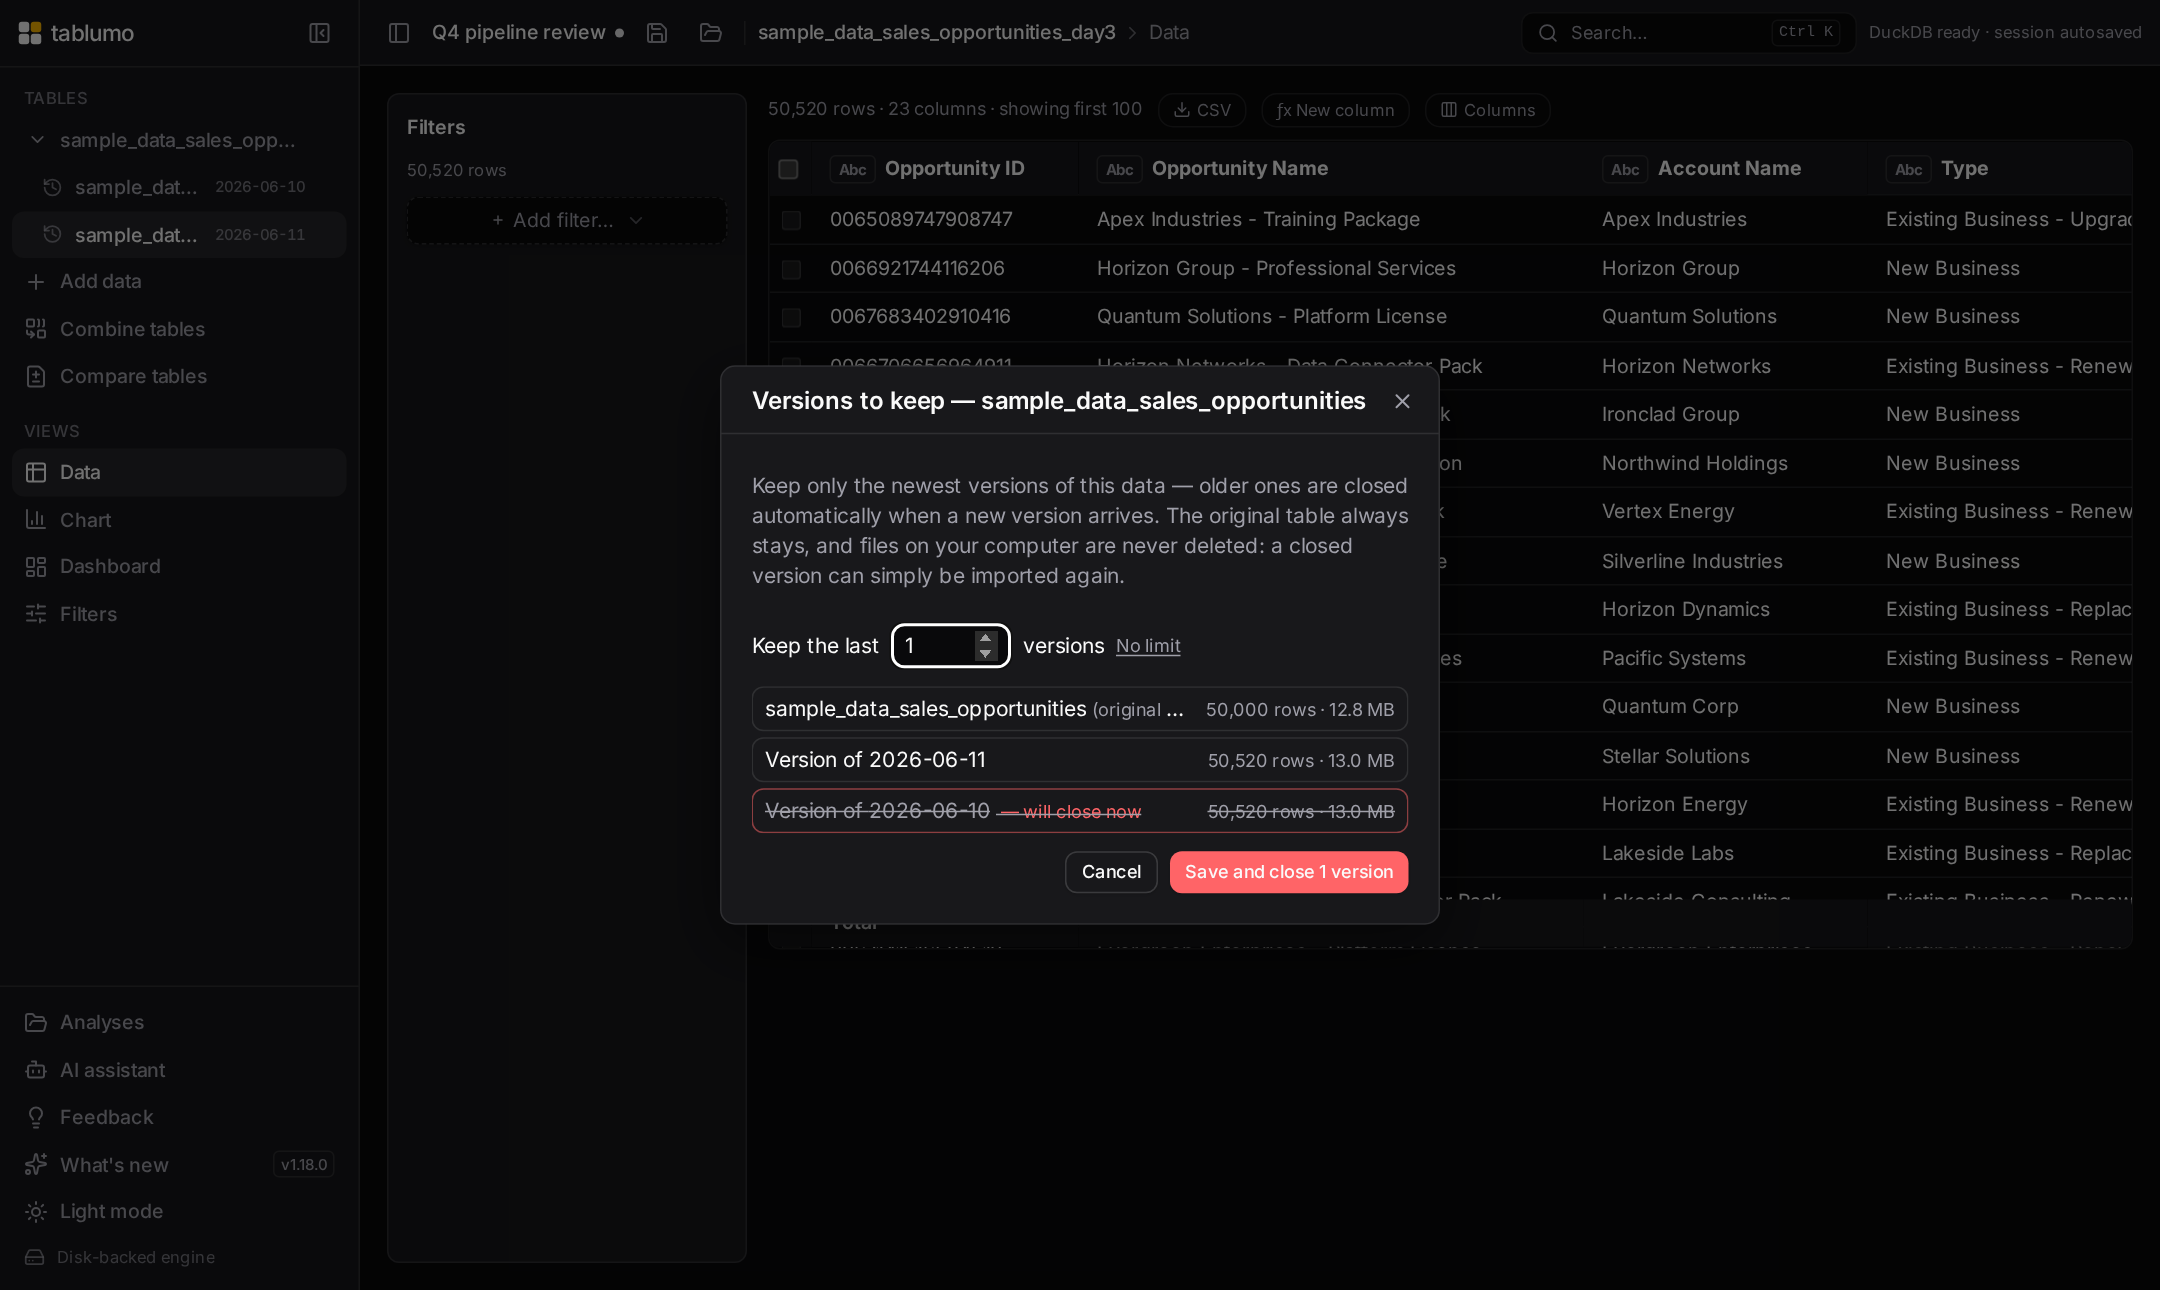Add a New column formula
This screenshot has height=1290, width=2160.
[x=1335, y=110]
